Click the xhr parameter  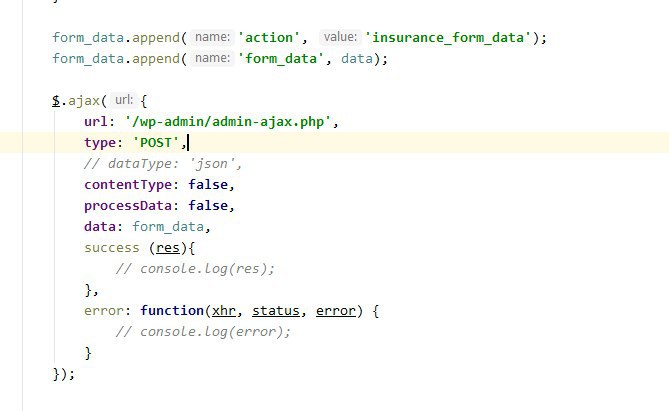coord(224,311)
